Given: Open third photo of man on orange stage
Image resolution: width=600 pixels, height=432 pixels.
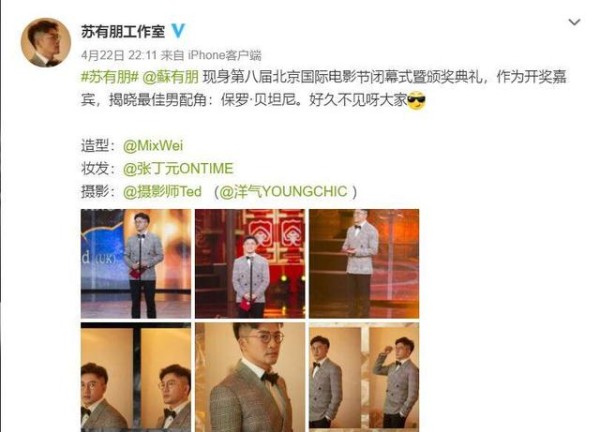Looking at the screenshot, I should 364,264.
